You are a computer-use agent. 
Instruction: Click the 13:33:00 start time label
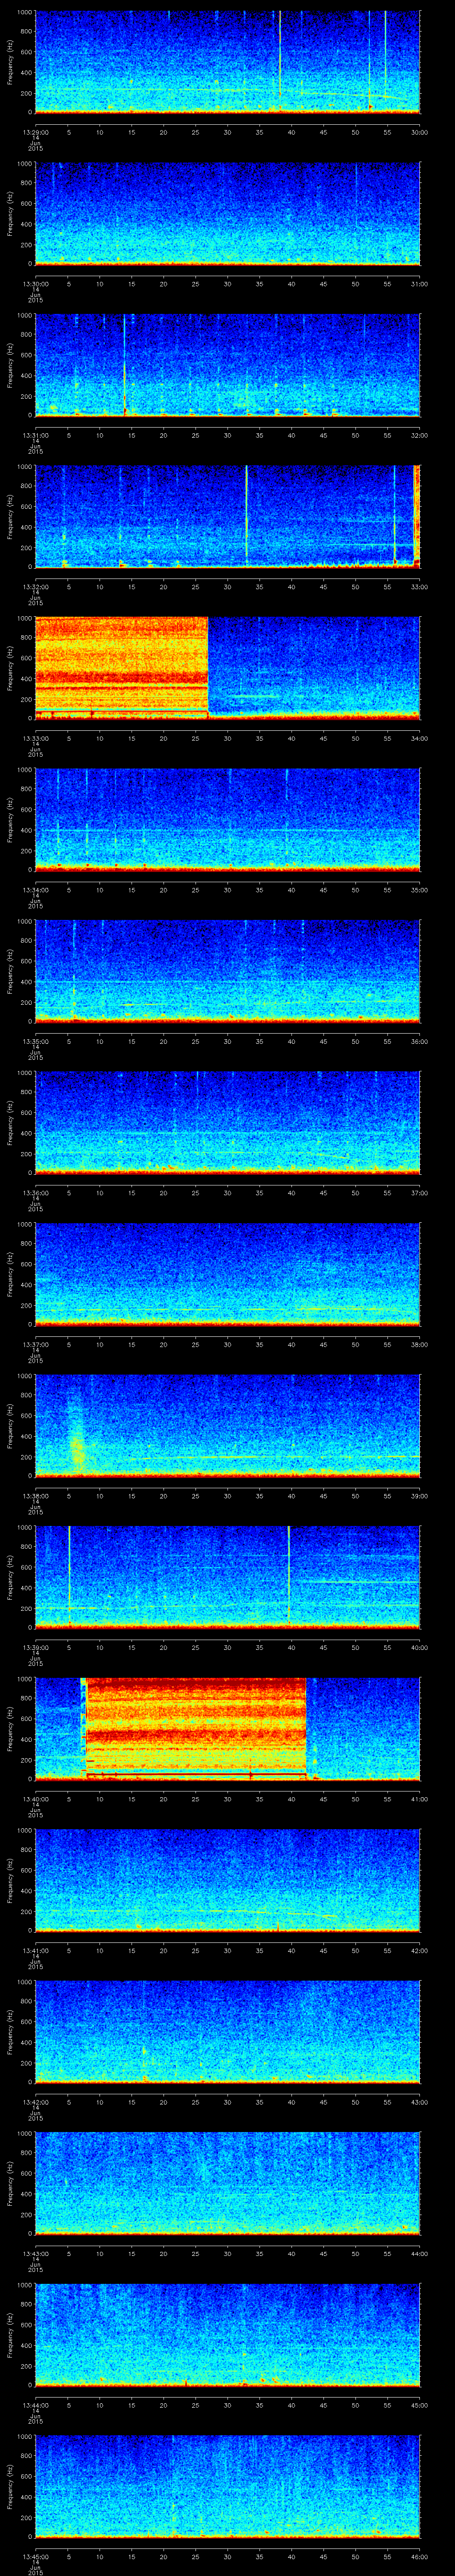(x=35, y=738)
